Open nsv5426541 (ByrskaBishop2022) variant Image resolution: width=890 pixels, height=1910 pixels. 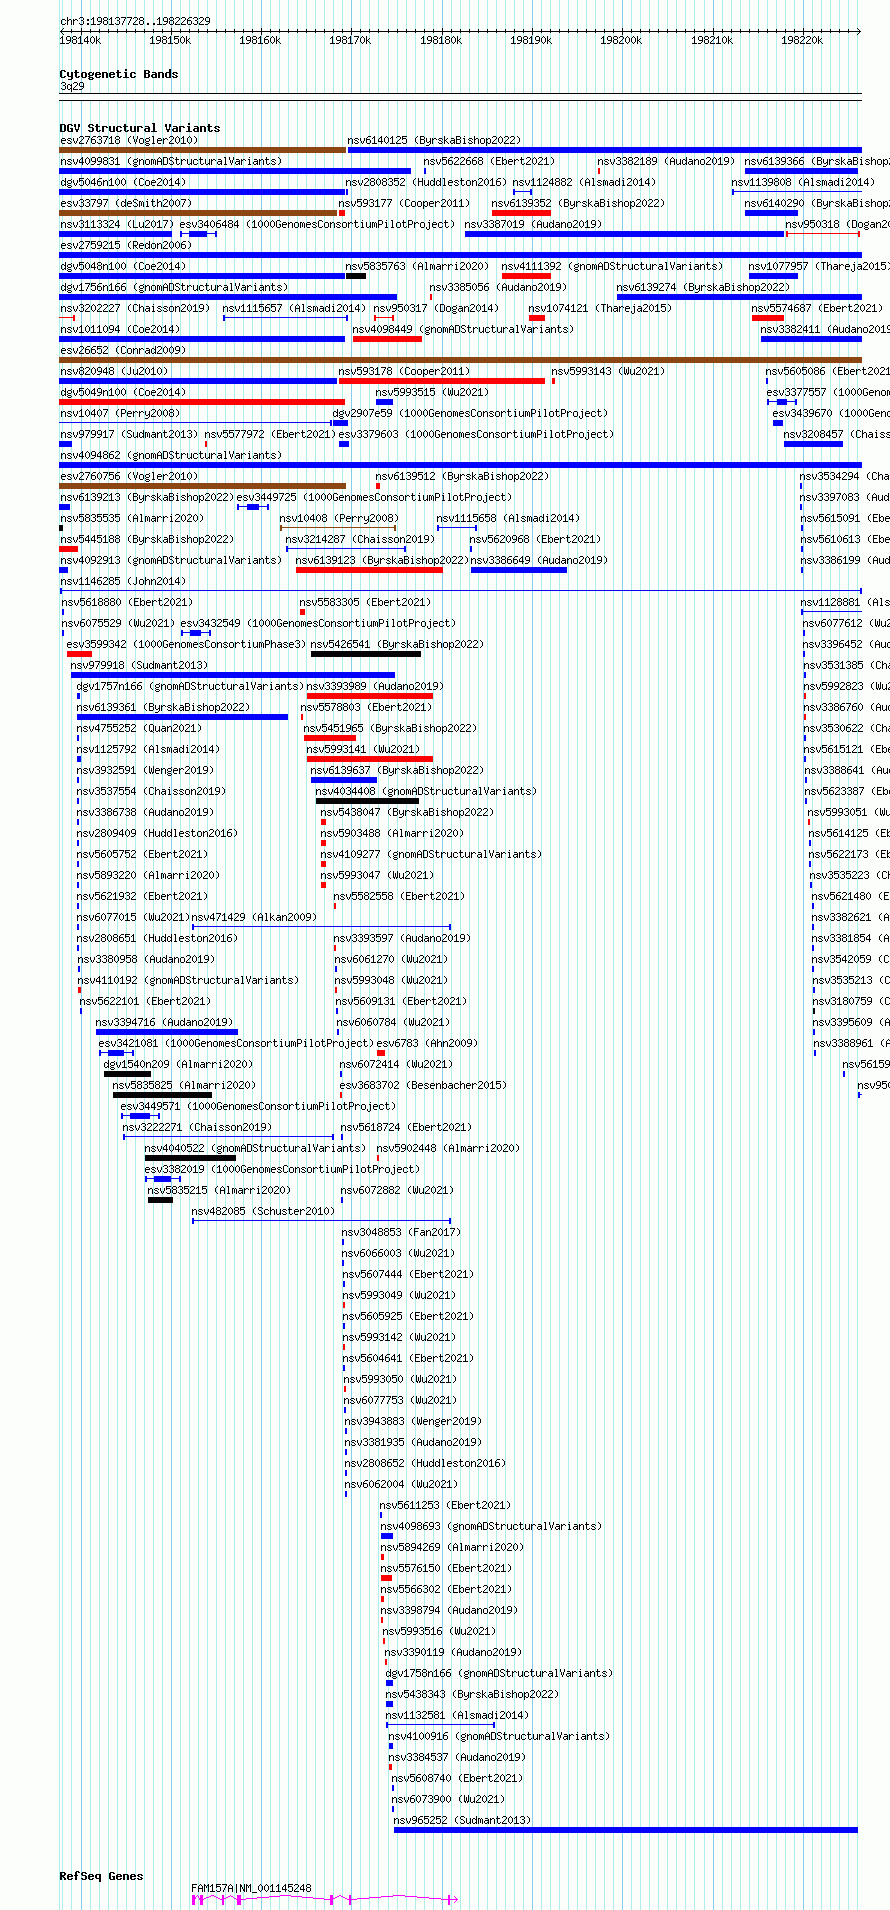[x=397, y=644]
